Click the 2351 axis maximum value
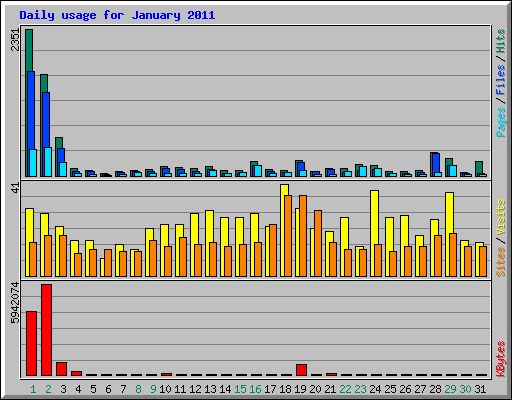Viewport: 512px width, 400px height. pyautogui.click(x=15, y=40)
